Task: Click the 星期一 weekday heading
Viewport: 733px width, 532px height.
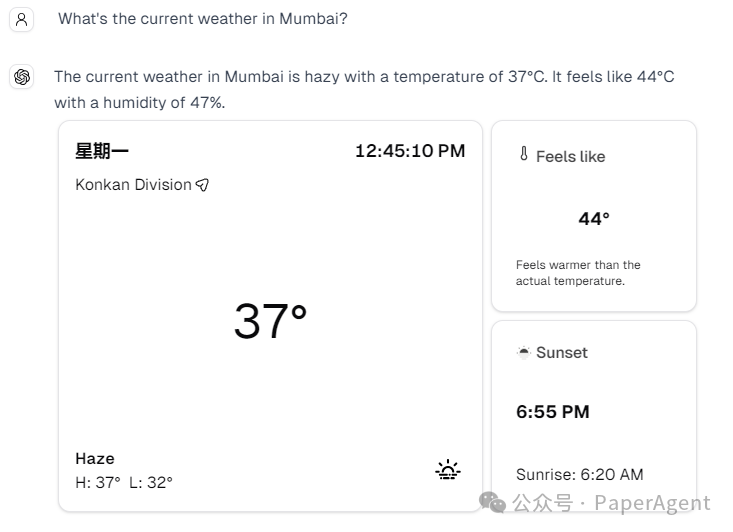Action: [x=102, y=151]
